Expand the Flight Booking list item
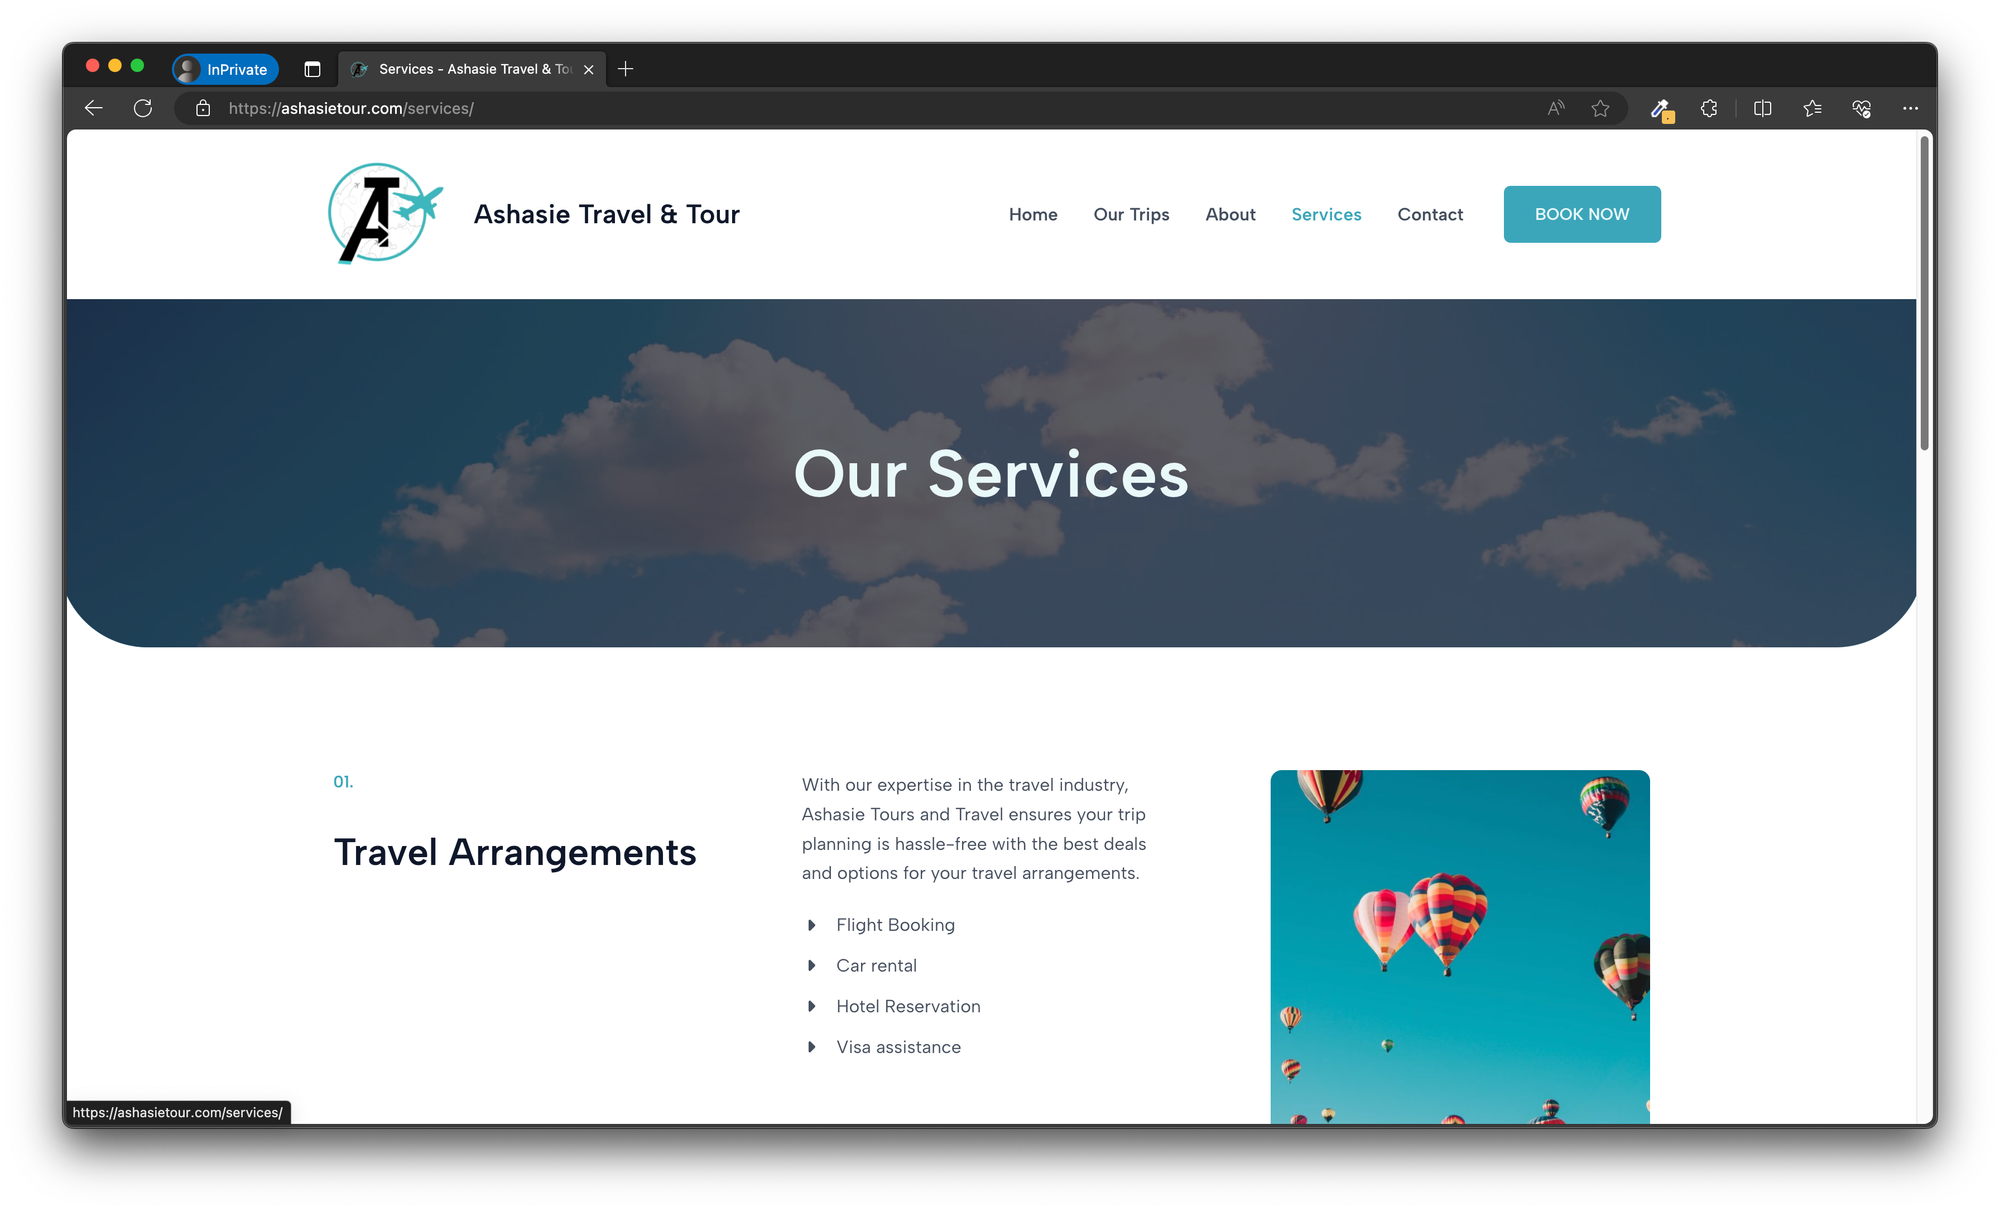2000x1211 pixels. click(x=810, y=925)
